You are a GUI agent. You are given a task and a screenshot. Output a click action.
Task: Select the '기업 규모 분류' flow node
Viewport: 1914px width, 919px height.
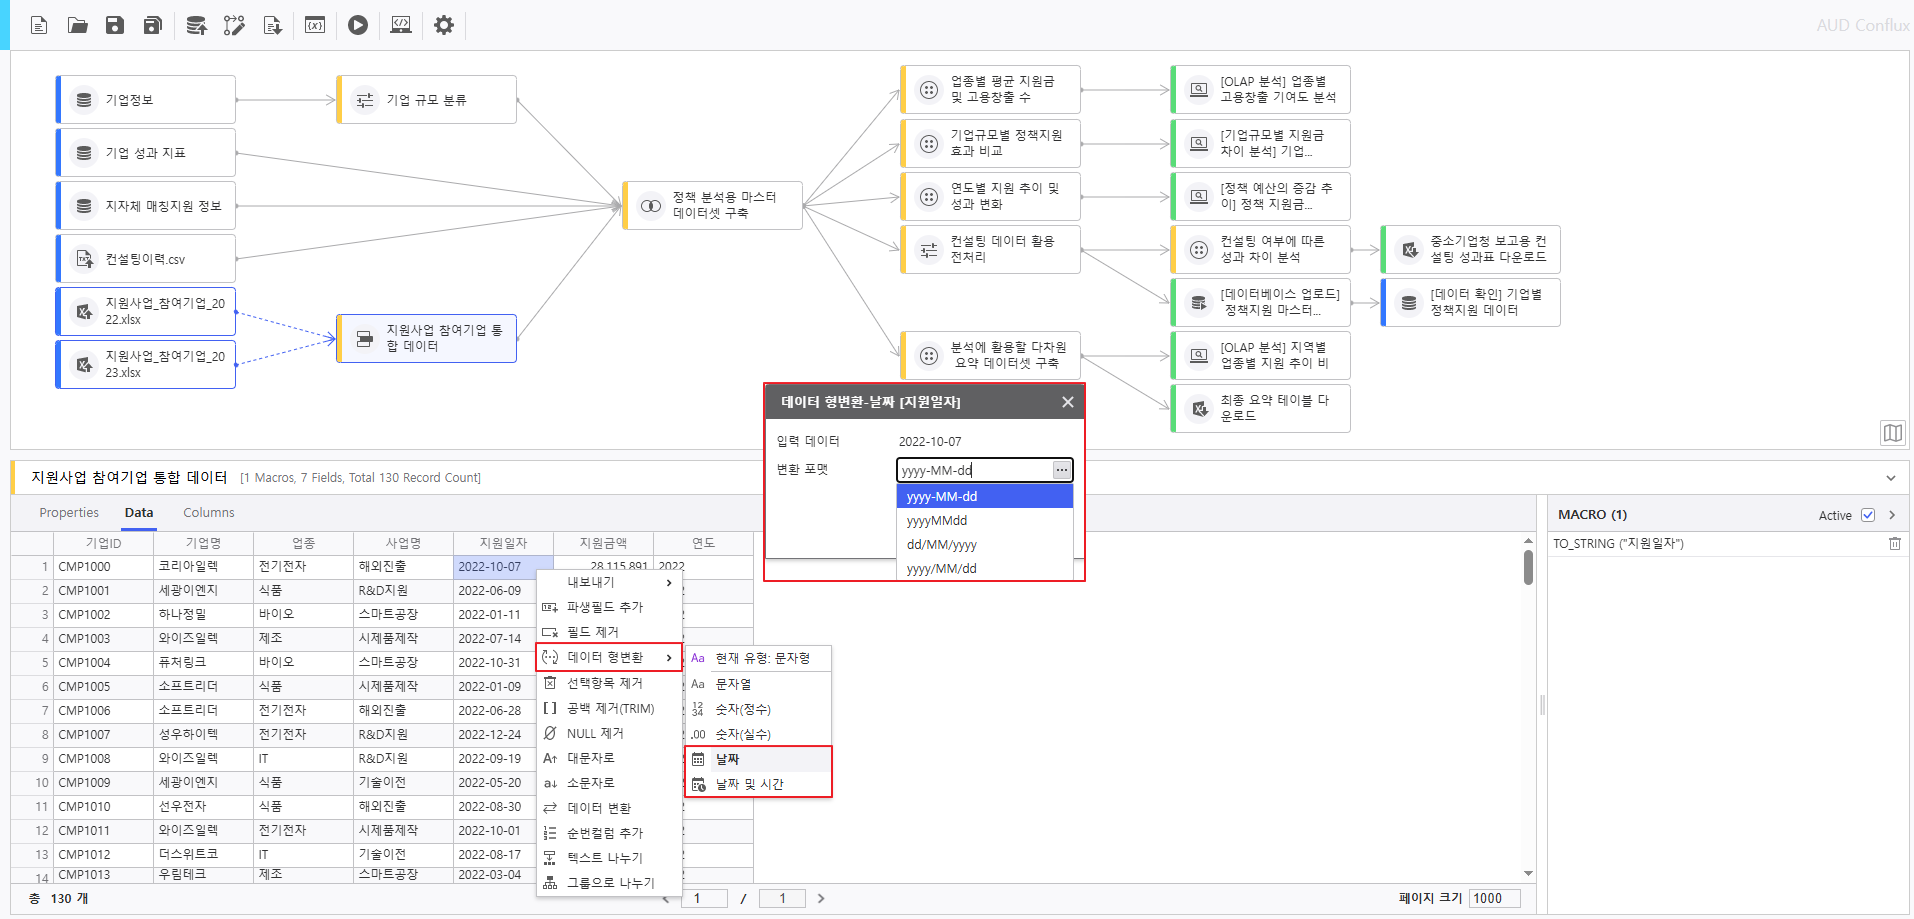427,100
